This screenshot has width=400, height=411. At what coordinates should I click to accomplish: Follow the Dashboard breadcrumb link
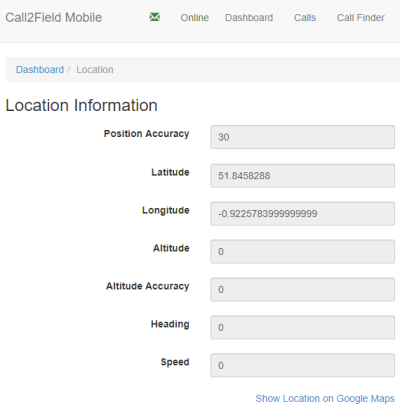(40, 69)
